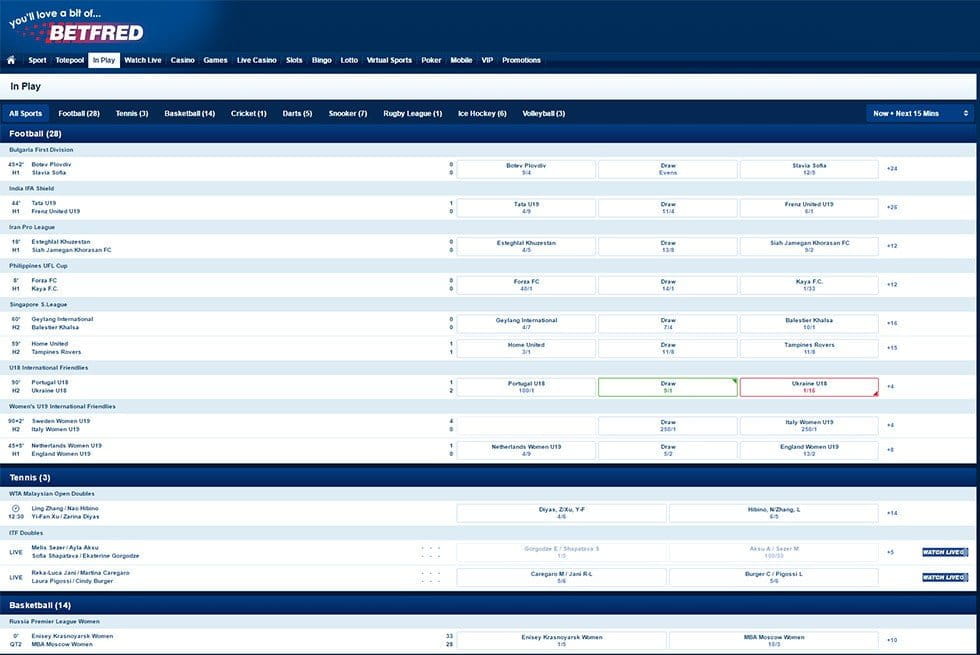The image size is (980, 655).
Task: Open Watch Live for Reka-Luca Jani match
Action: point(945,577)
